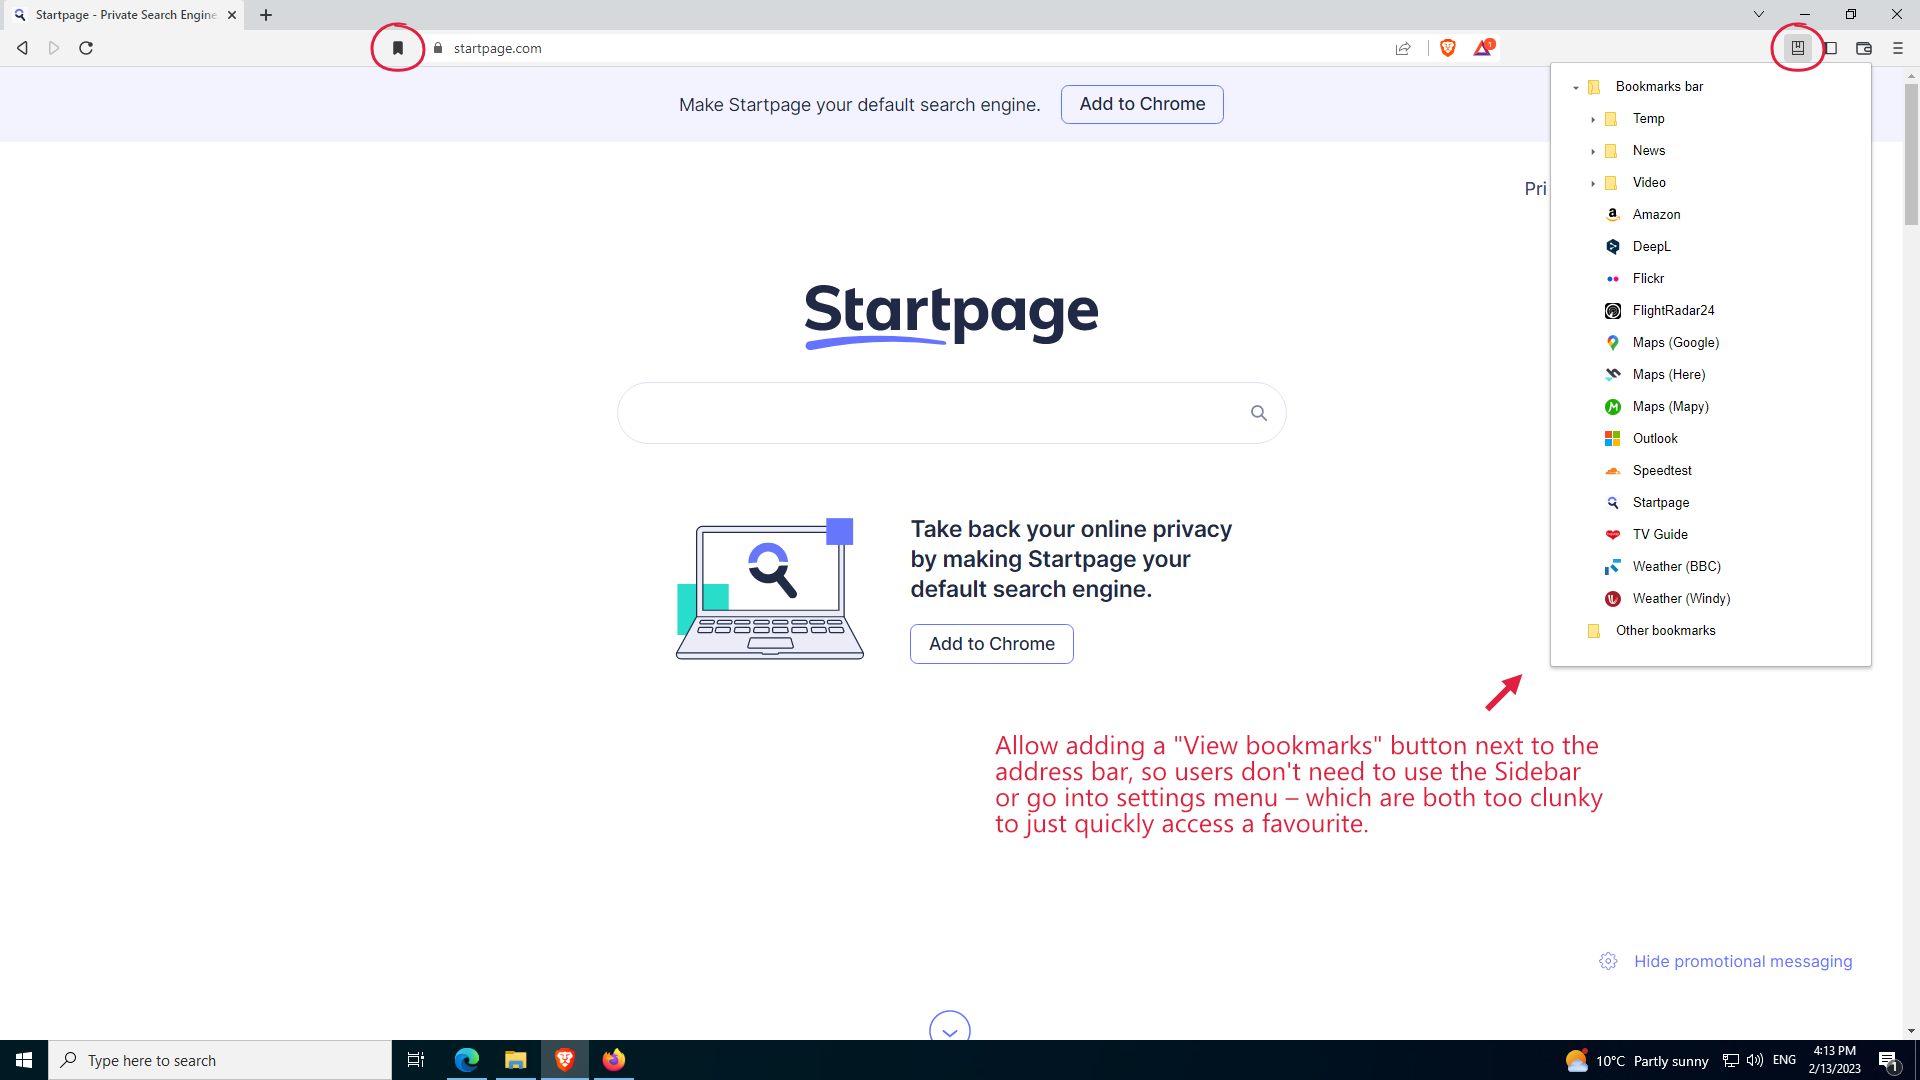The width and height of the screenshot is (1920, 1080).
Task: Toggle the sidebar icon
Action: [1831, 48]
